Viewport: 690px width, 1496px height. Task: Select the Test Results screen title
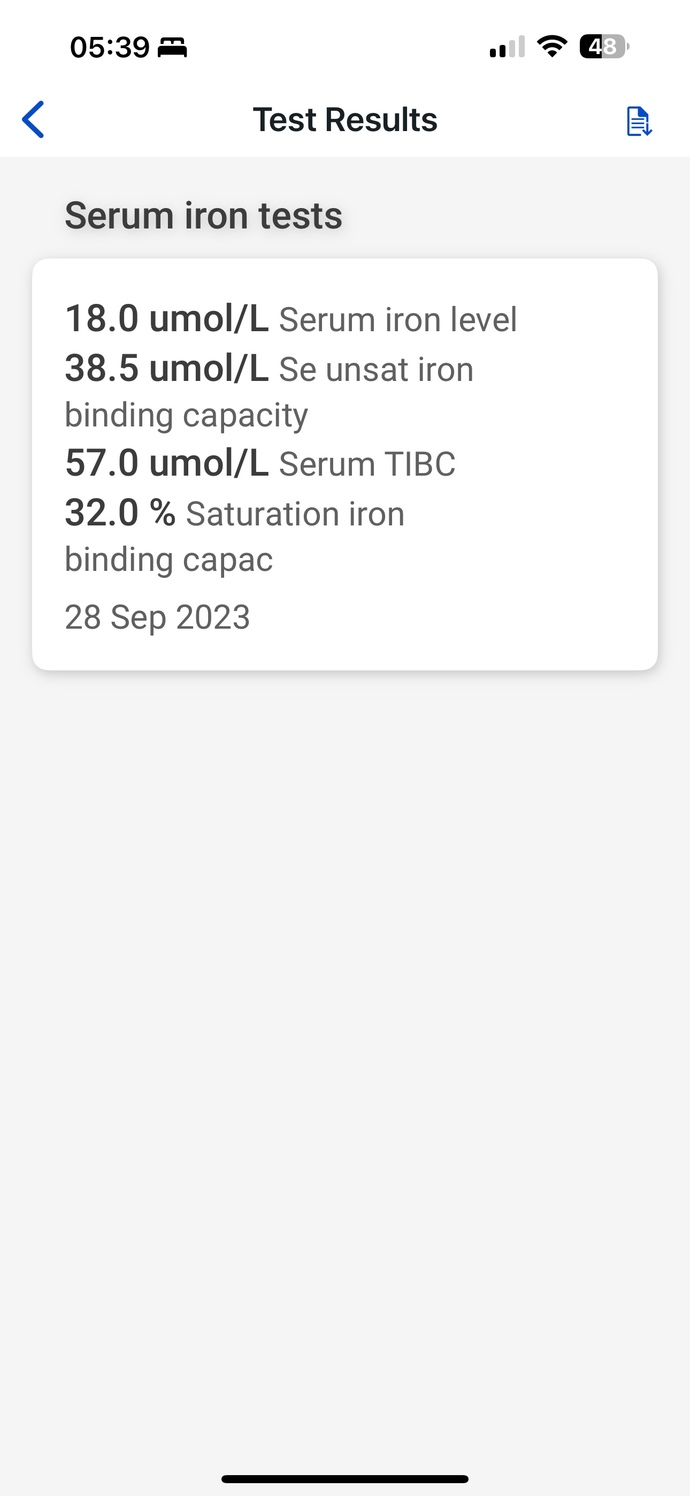tap(344, 119)
